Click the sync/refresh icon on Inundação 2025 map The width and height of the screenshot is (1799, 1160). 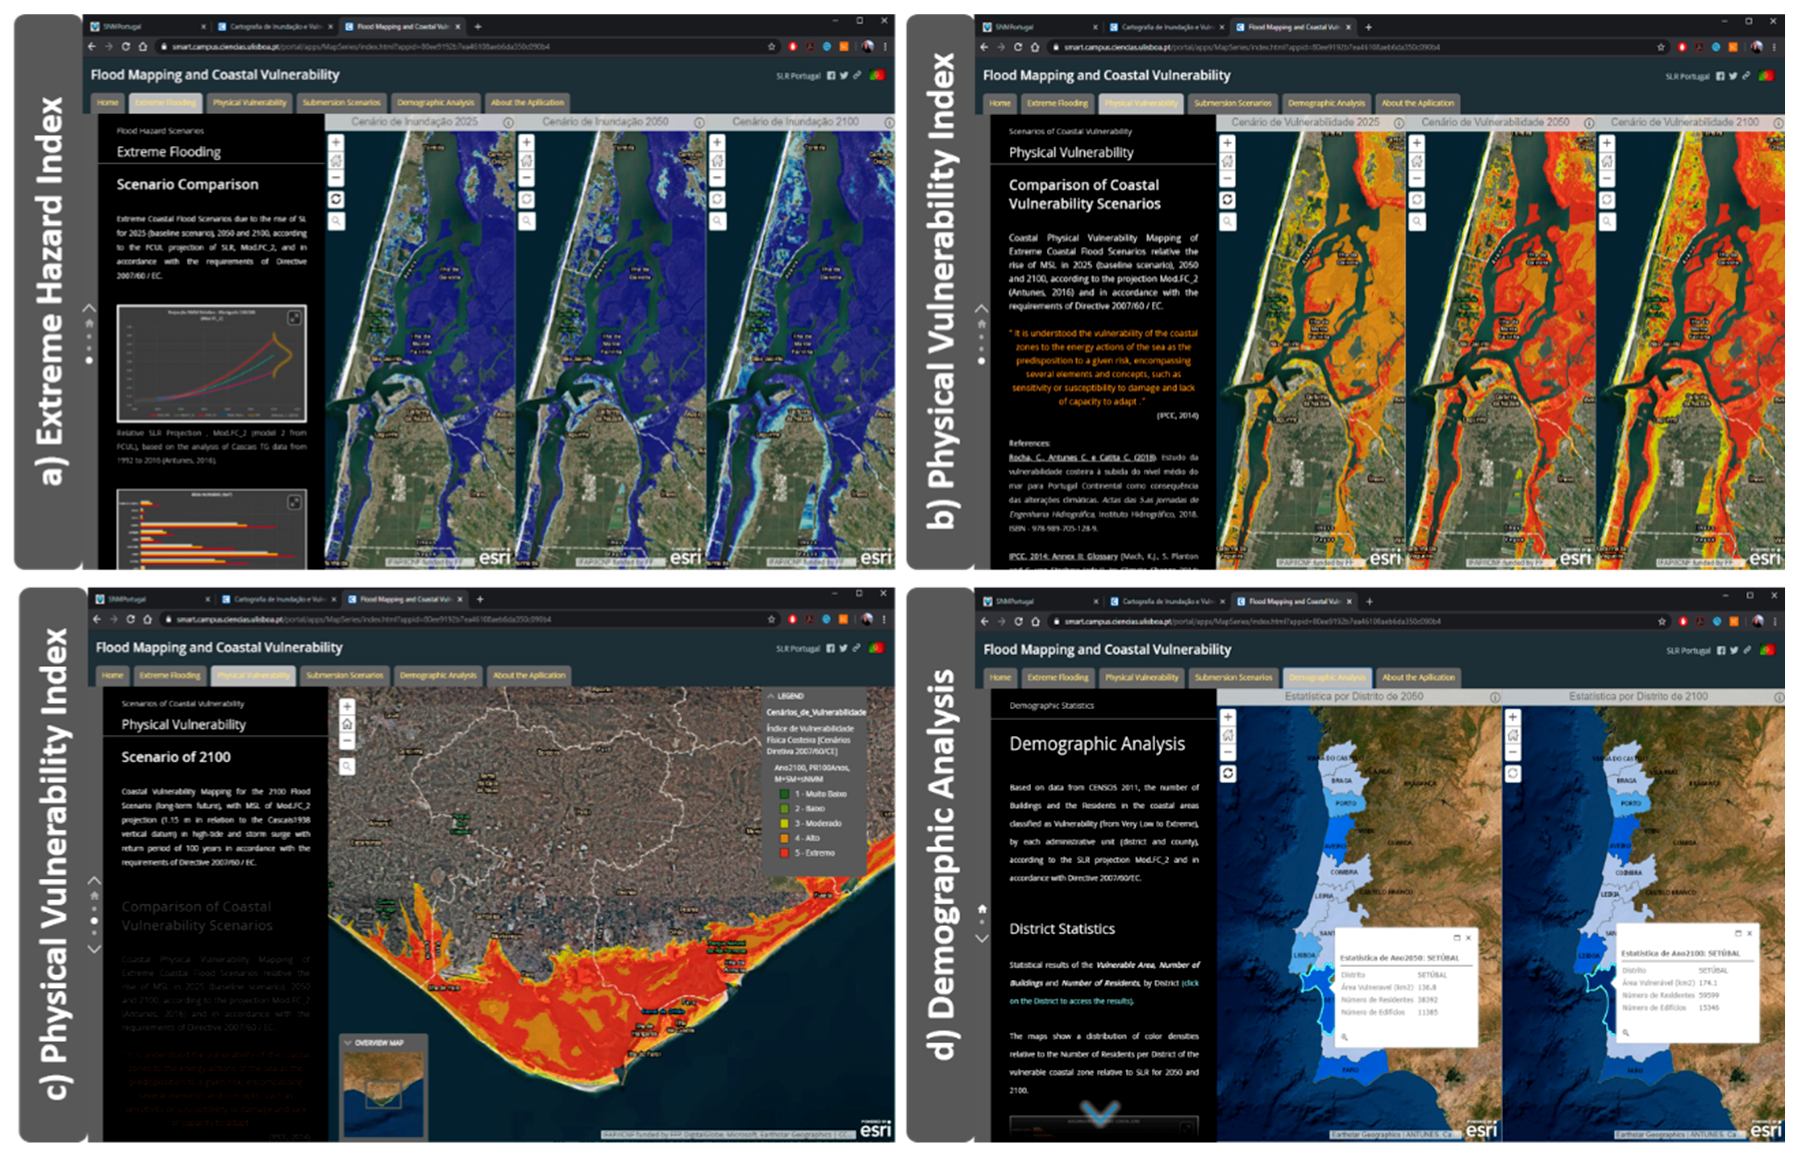pos(336,199)
